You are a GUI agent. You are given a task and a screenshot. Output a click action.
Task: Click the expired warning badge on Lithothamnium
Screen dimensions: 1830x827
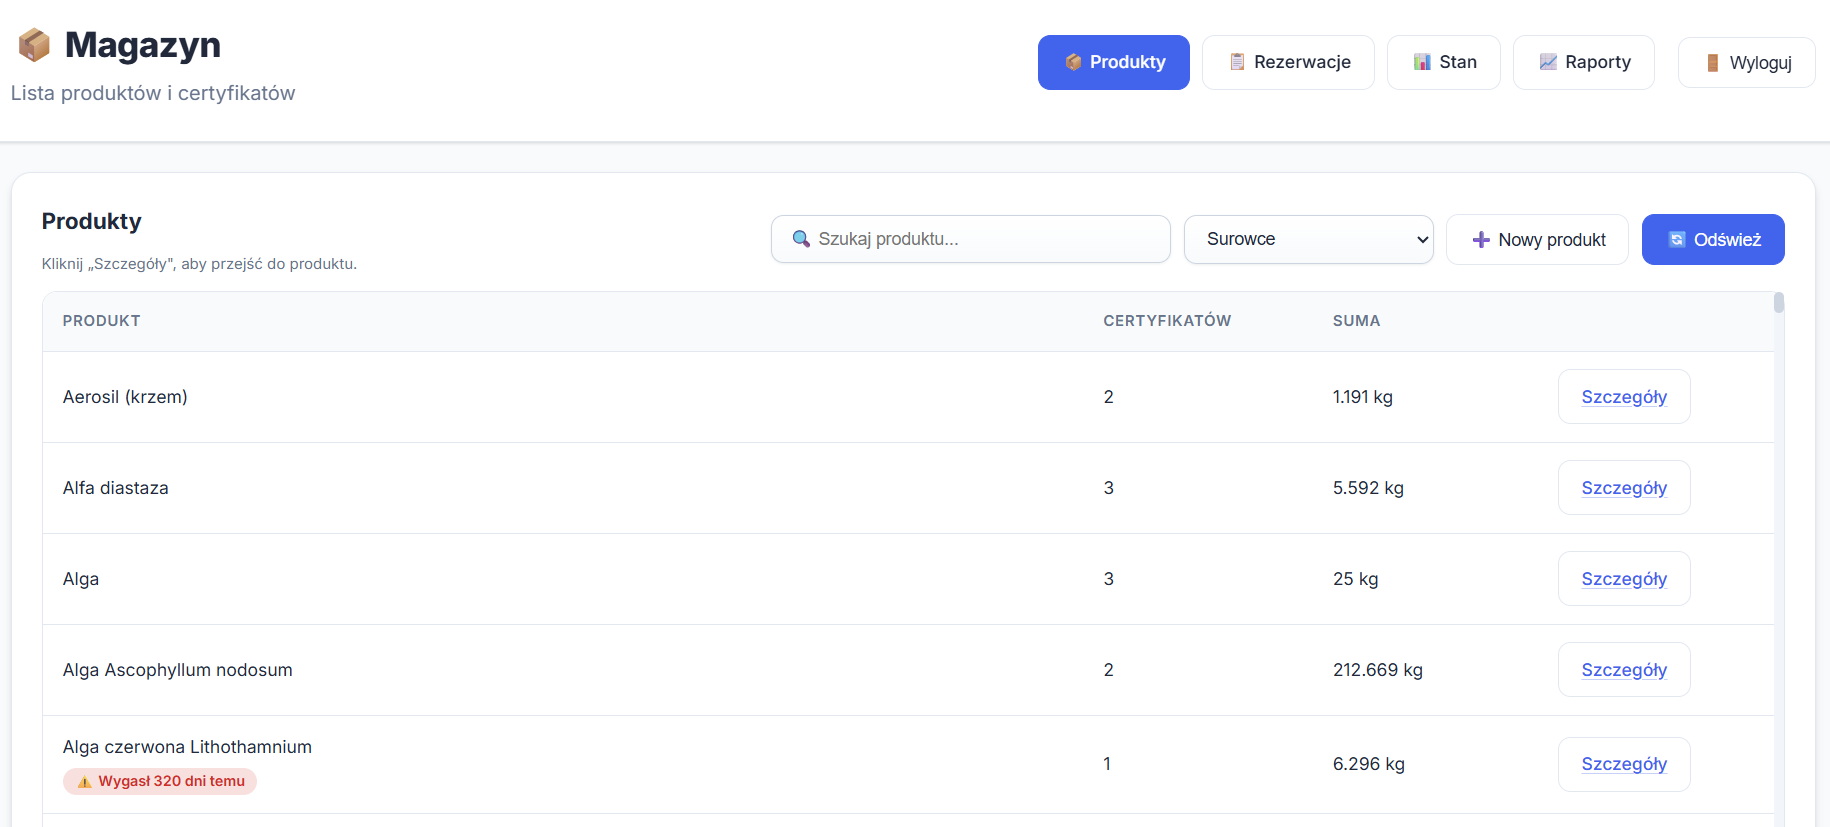coord(160,781)
